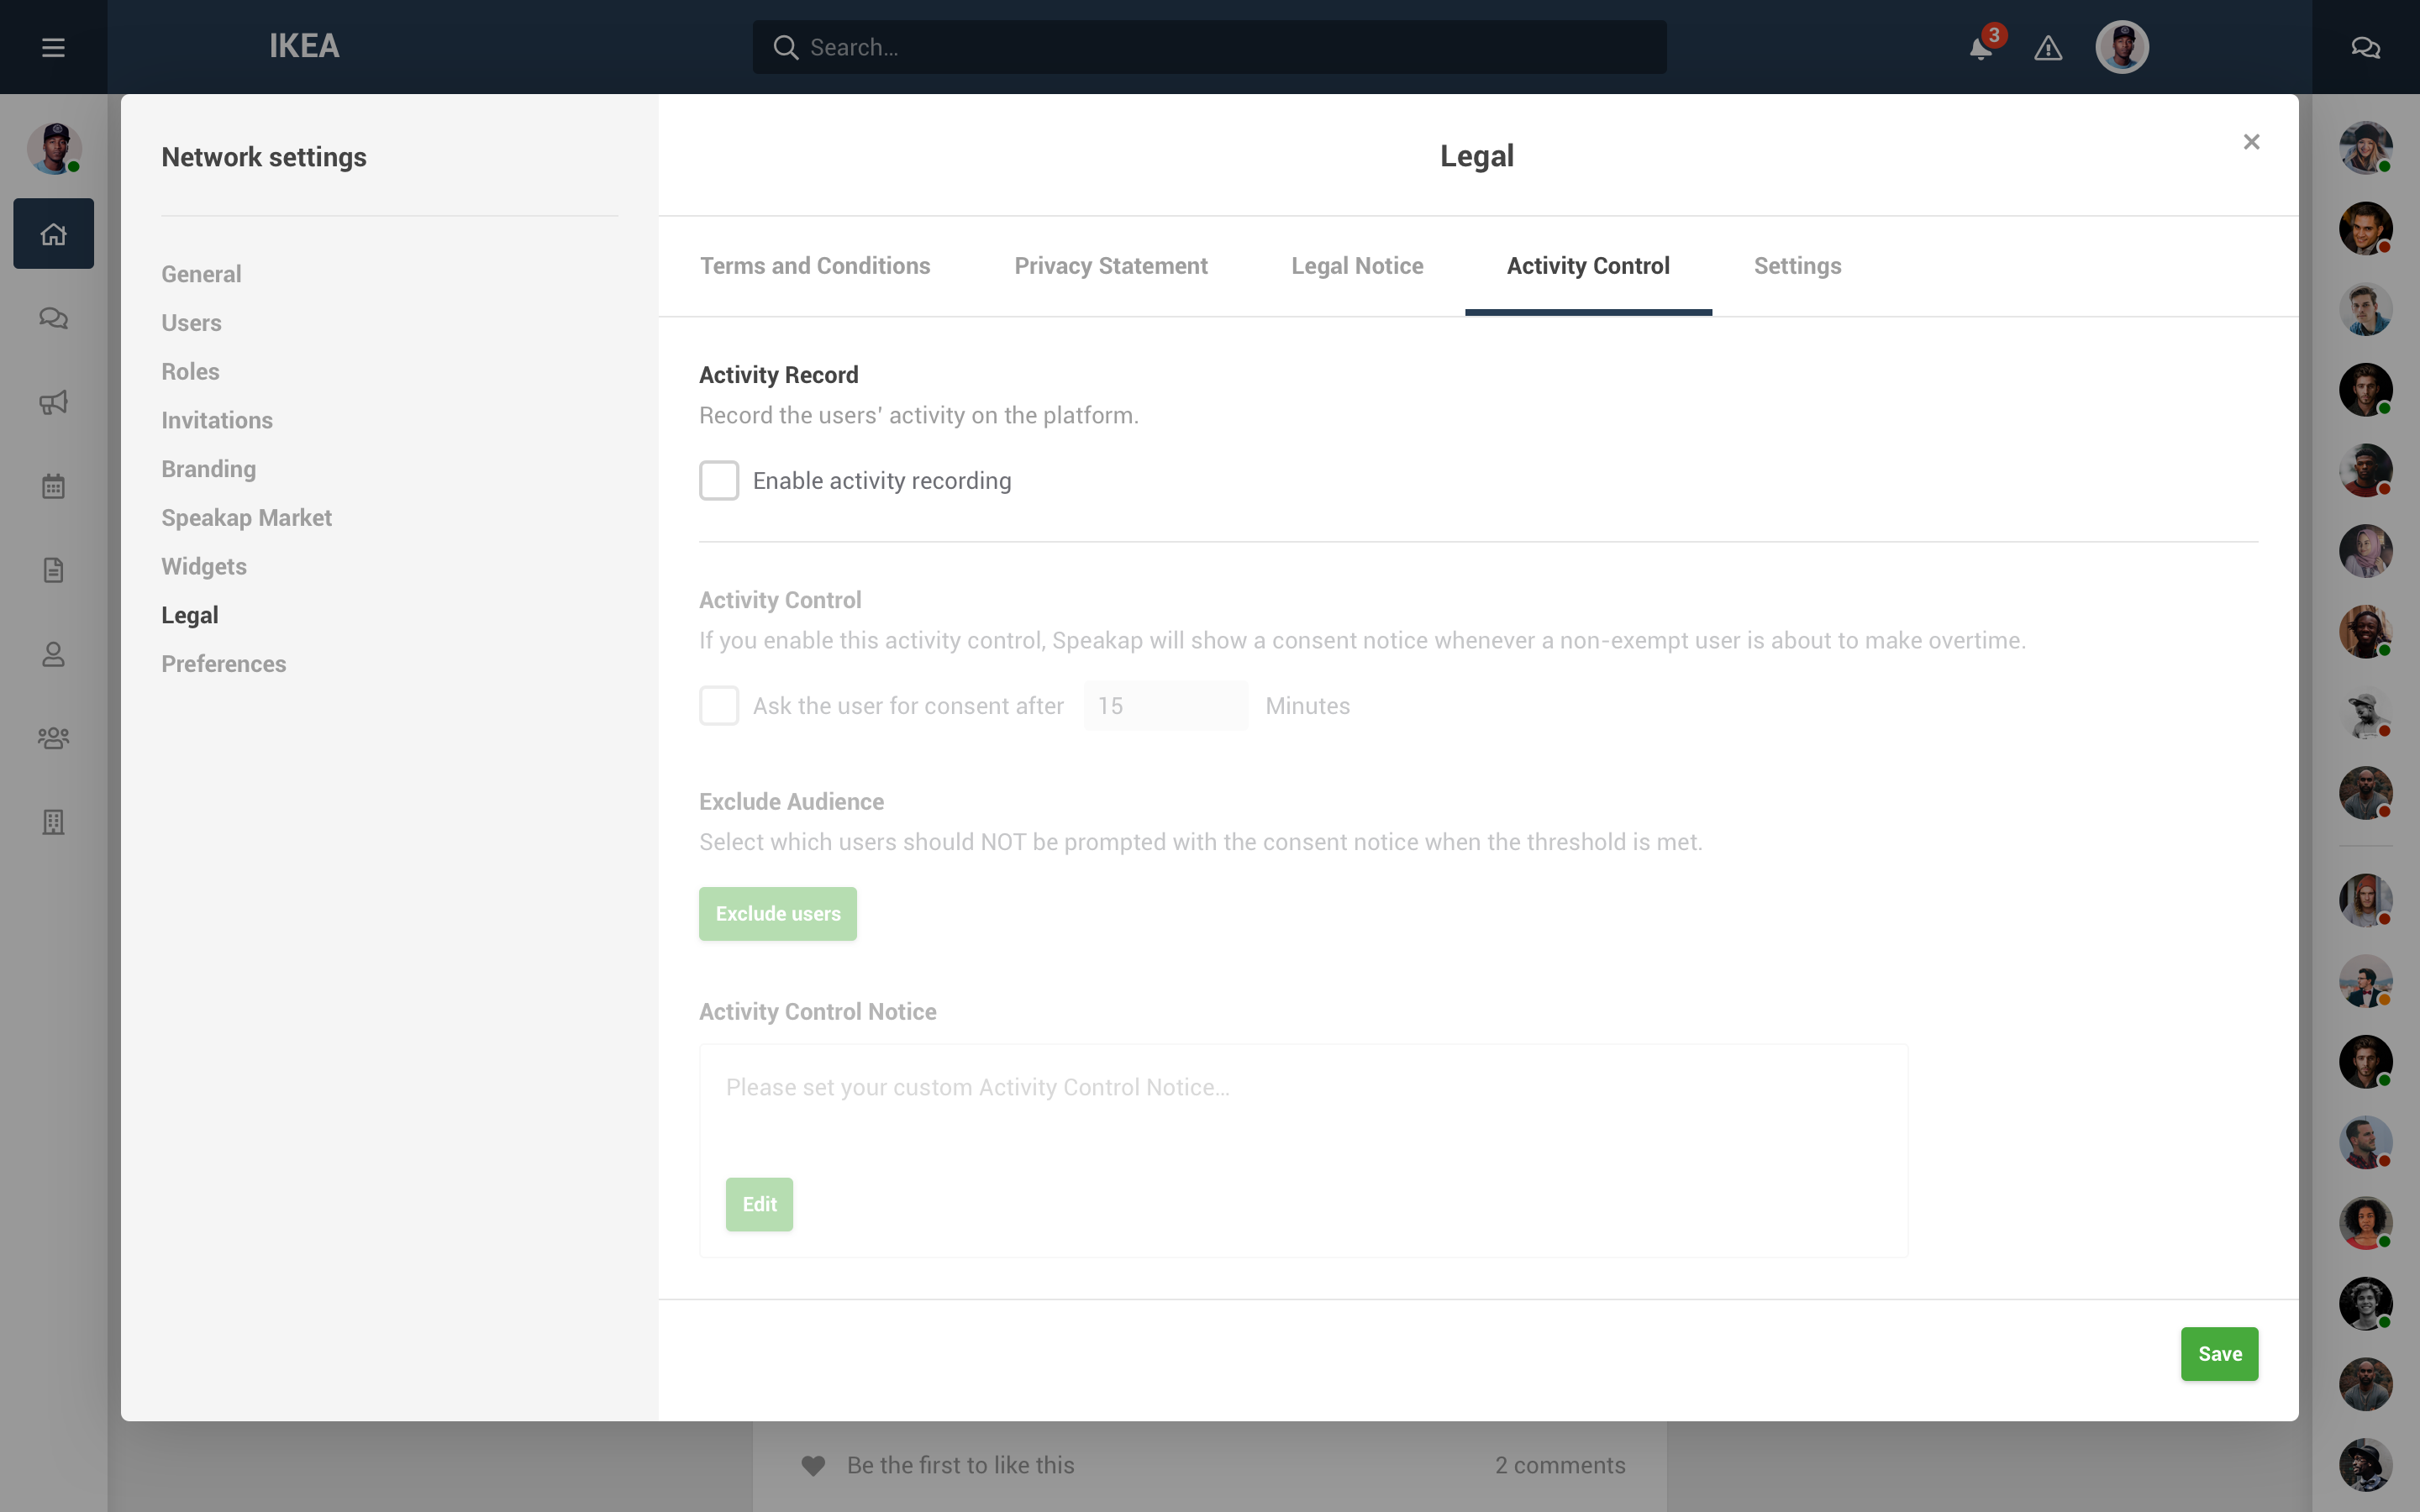
Task: Open documents page icon in sidebar
Action: (x=53, y=570)
